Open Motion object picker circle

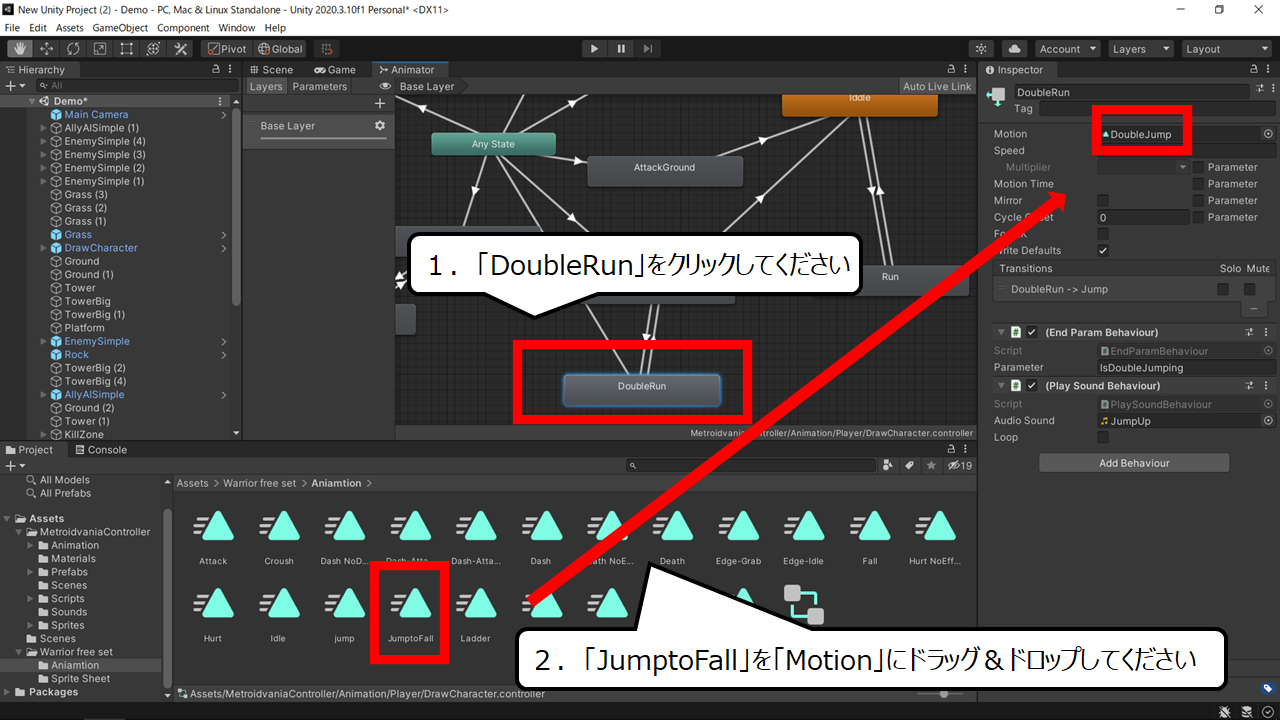[1268, 134]
